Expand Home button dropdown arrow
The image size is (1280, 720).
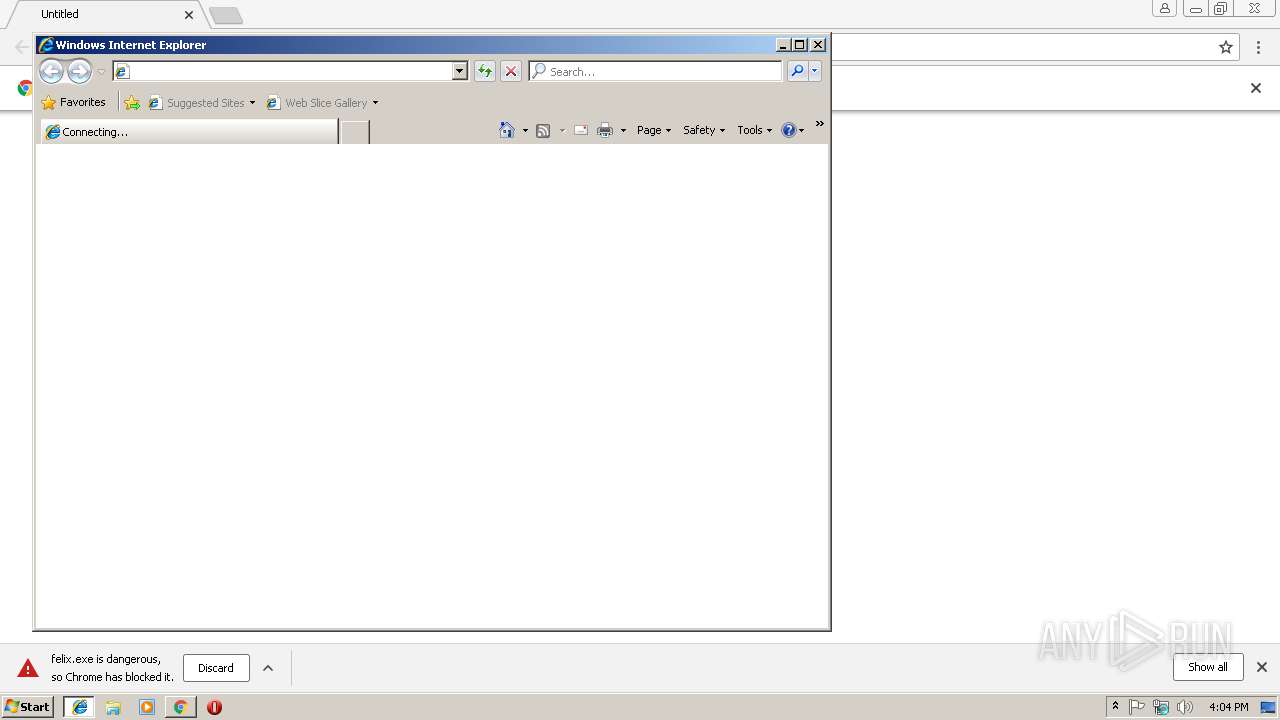tap(525, 130)
